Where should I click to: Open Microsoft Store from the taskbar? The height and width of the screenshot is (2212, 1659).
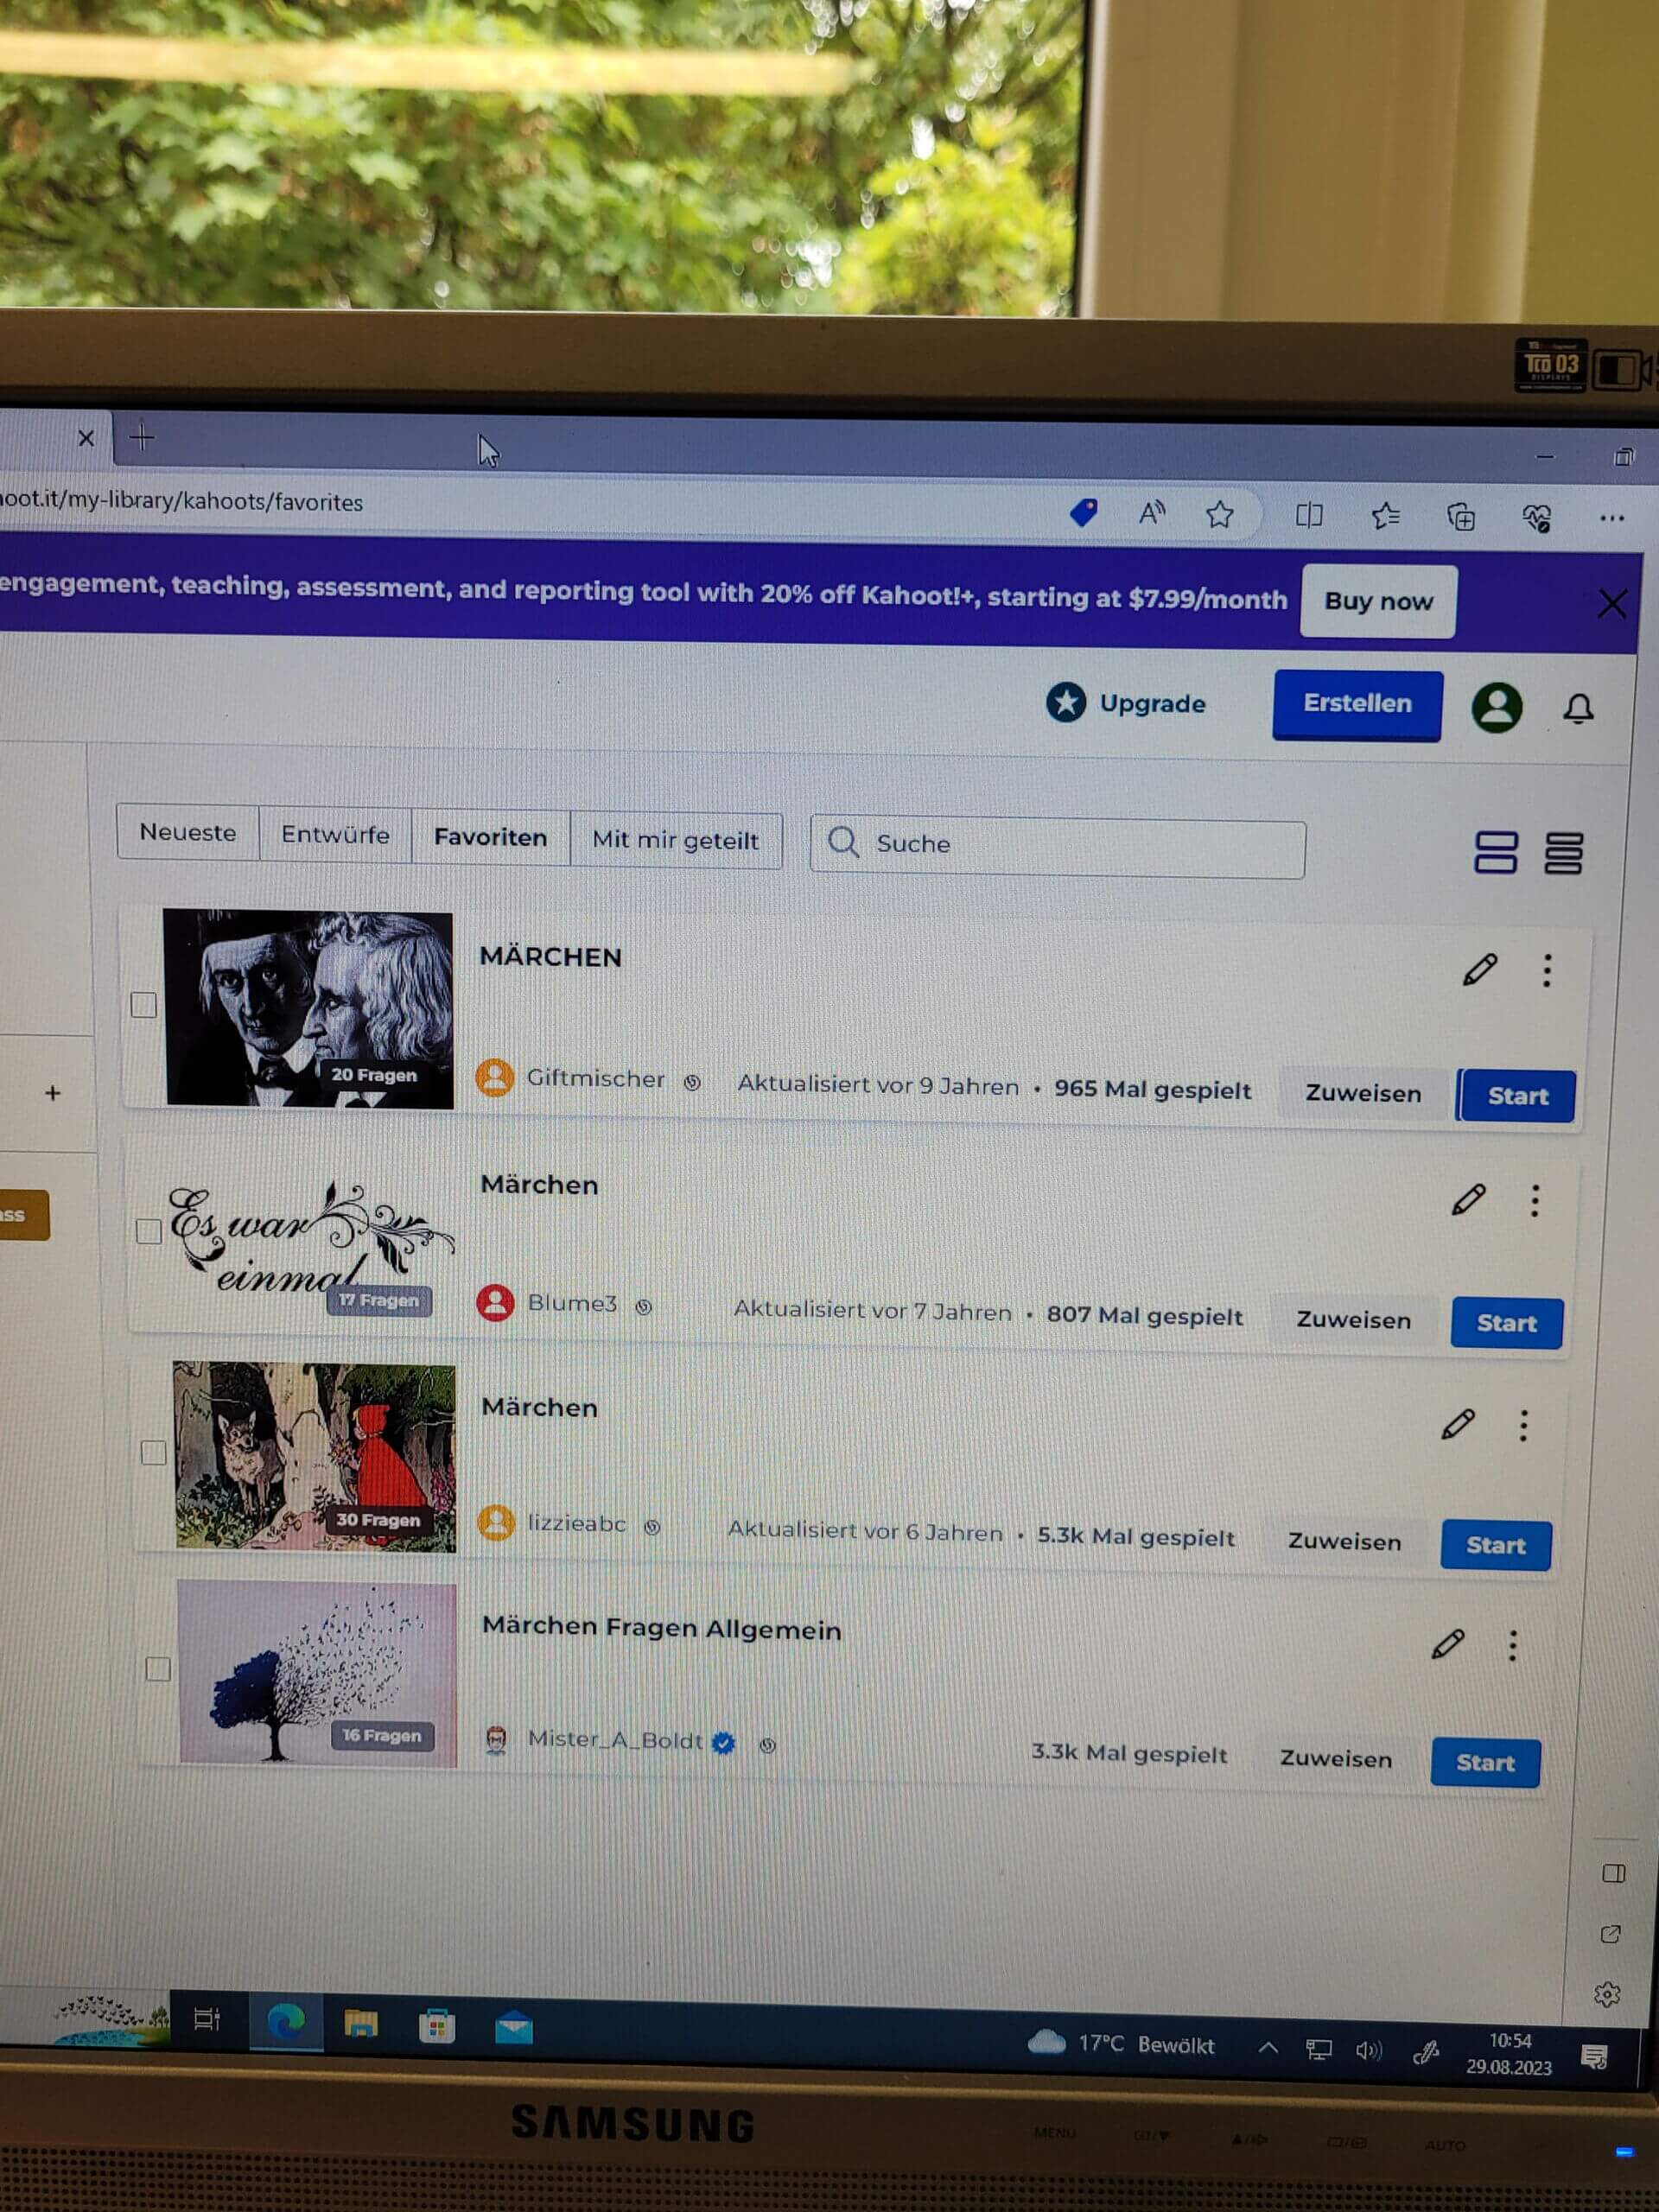pos(436,2027)
